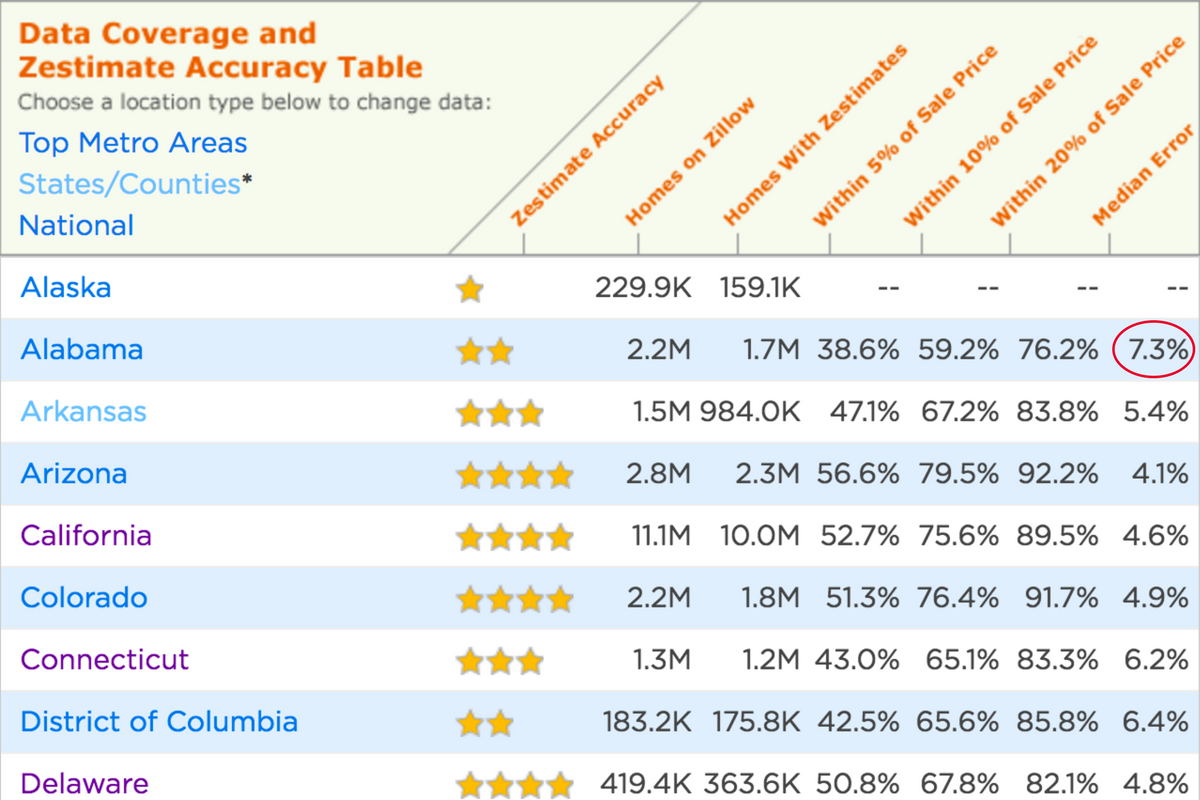Click the Median Error column header
Screen dimensions: 1200x800
point(1144,175)
